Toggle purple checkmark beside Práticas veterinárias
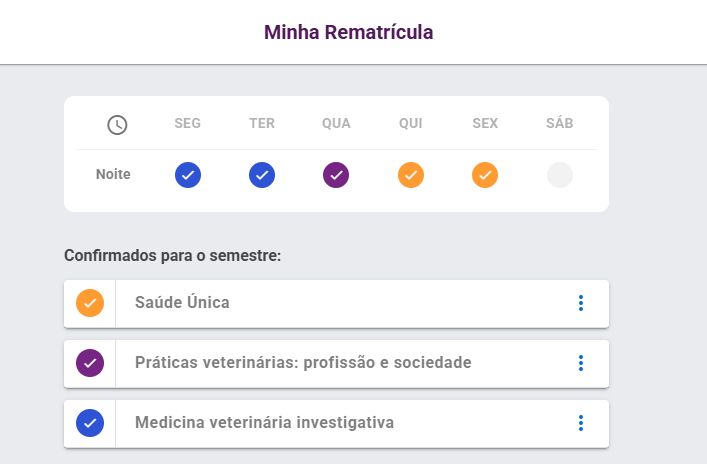707x464 pixels. (90, 363)
